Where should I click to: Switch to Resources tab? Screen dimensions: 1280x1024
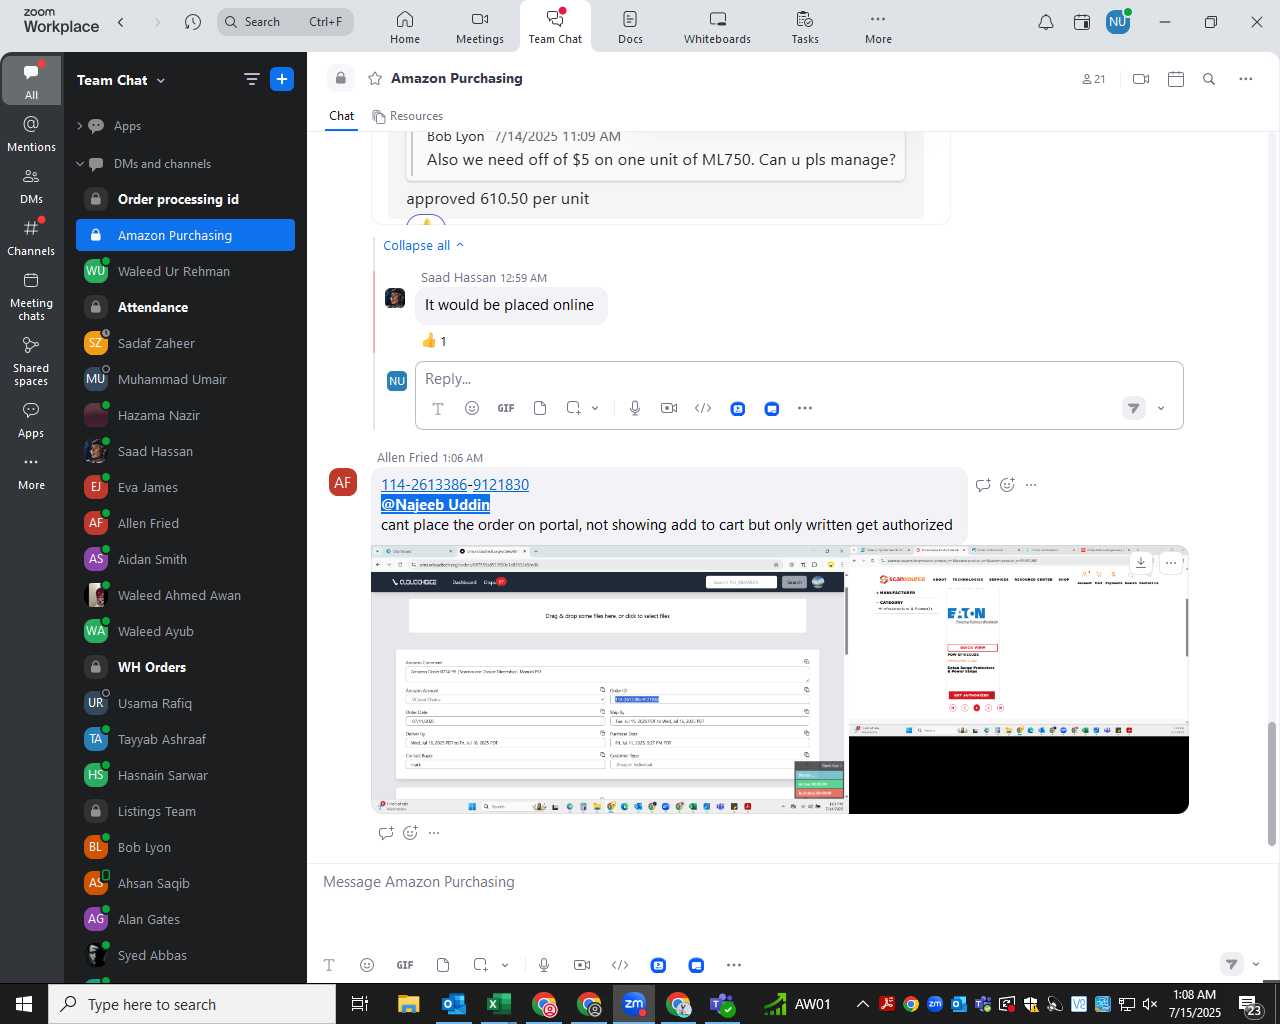(x=408, y=116)
